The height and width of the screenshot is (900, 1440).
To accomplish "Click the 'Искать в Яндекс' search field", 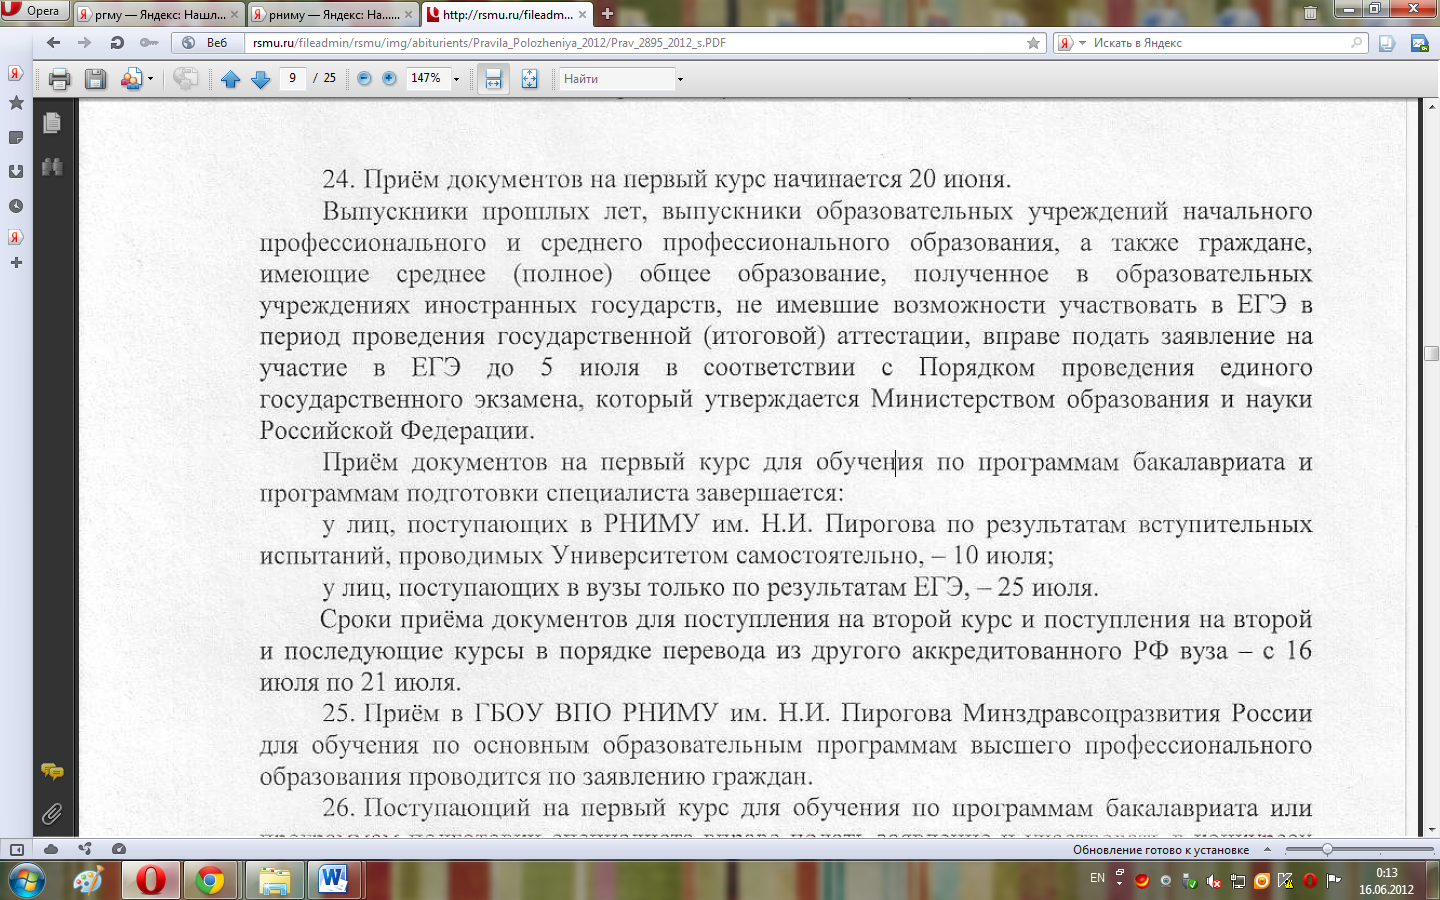I will (1218, 43).
